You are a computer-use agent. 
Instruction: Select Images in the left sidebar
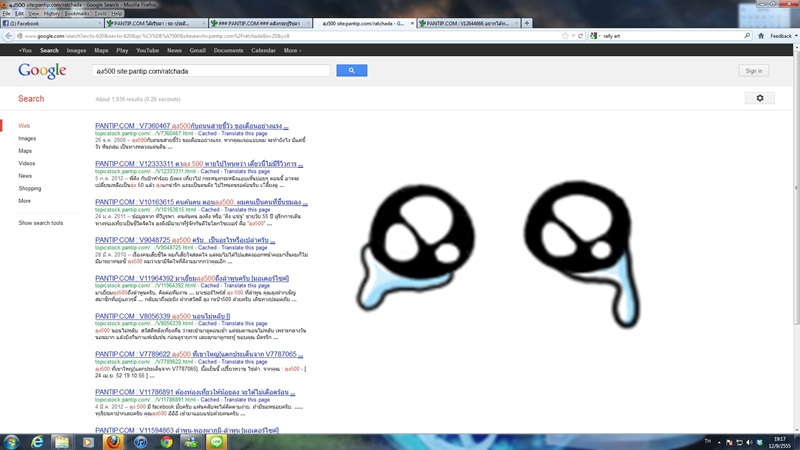pos(27,138)
